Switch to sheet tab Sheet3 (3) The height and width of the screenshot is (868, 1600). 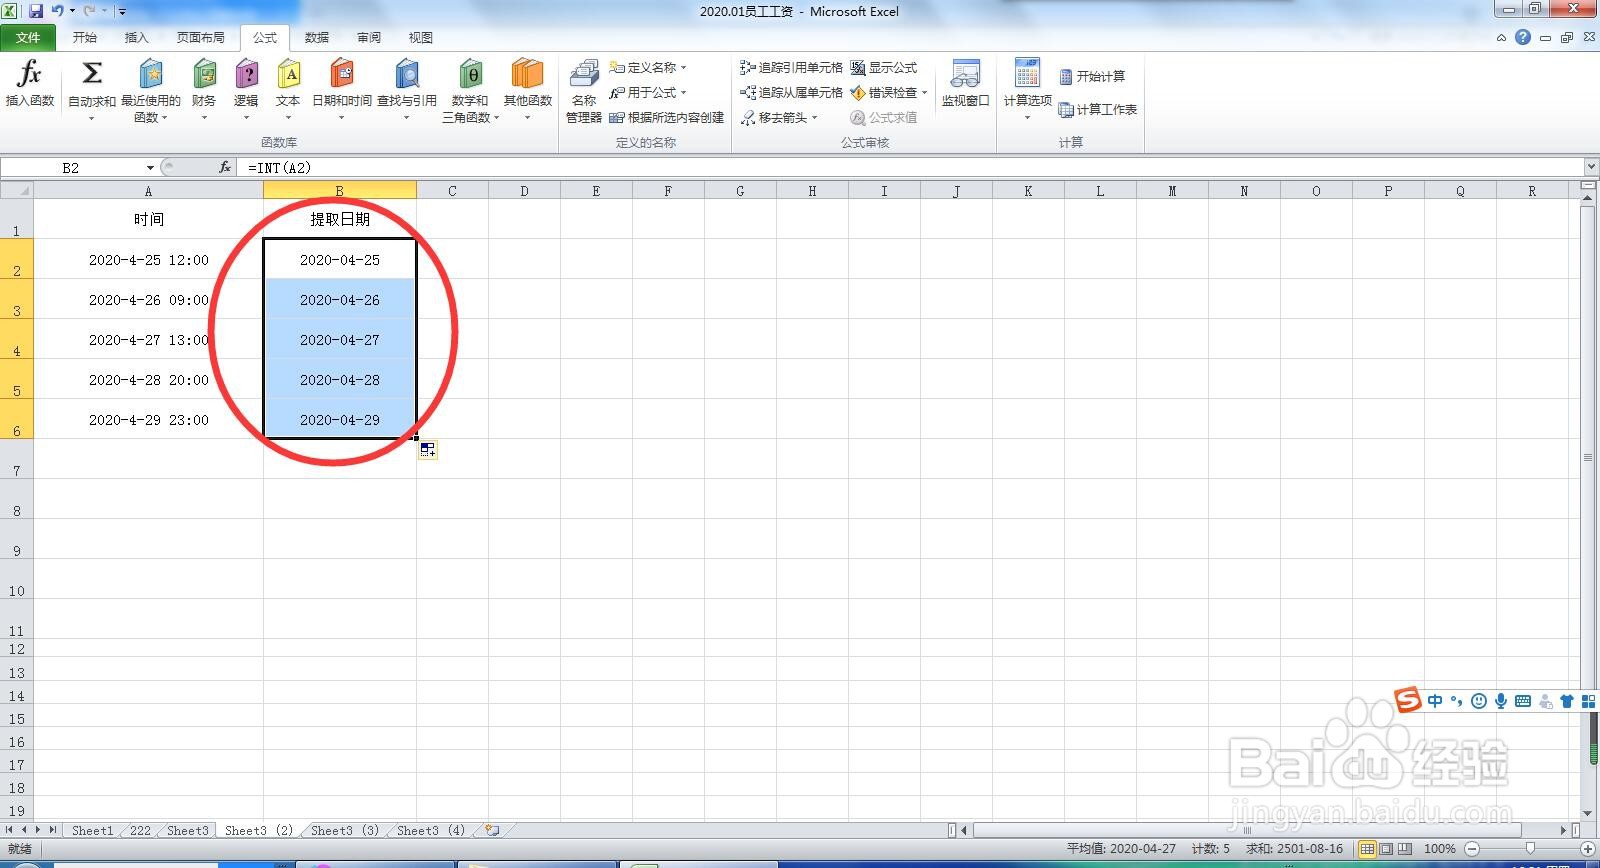(345, 830)
